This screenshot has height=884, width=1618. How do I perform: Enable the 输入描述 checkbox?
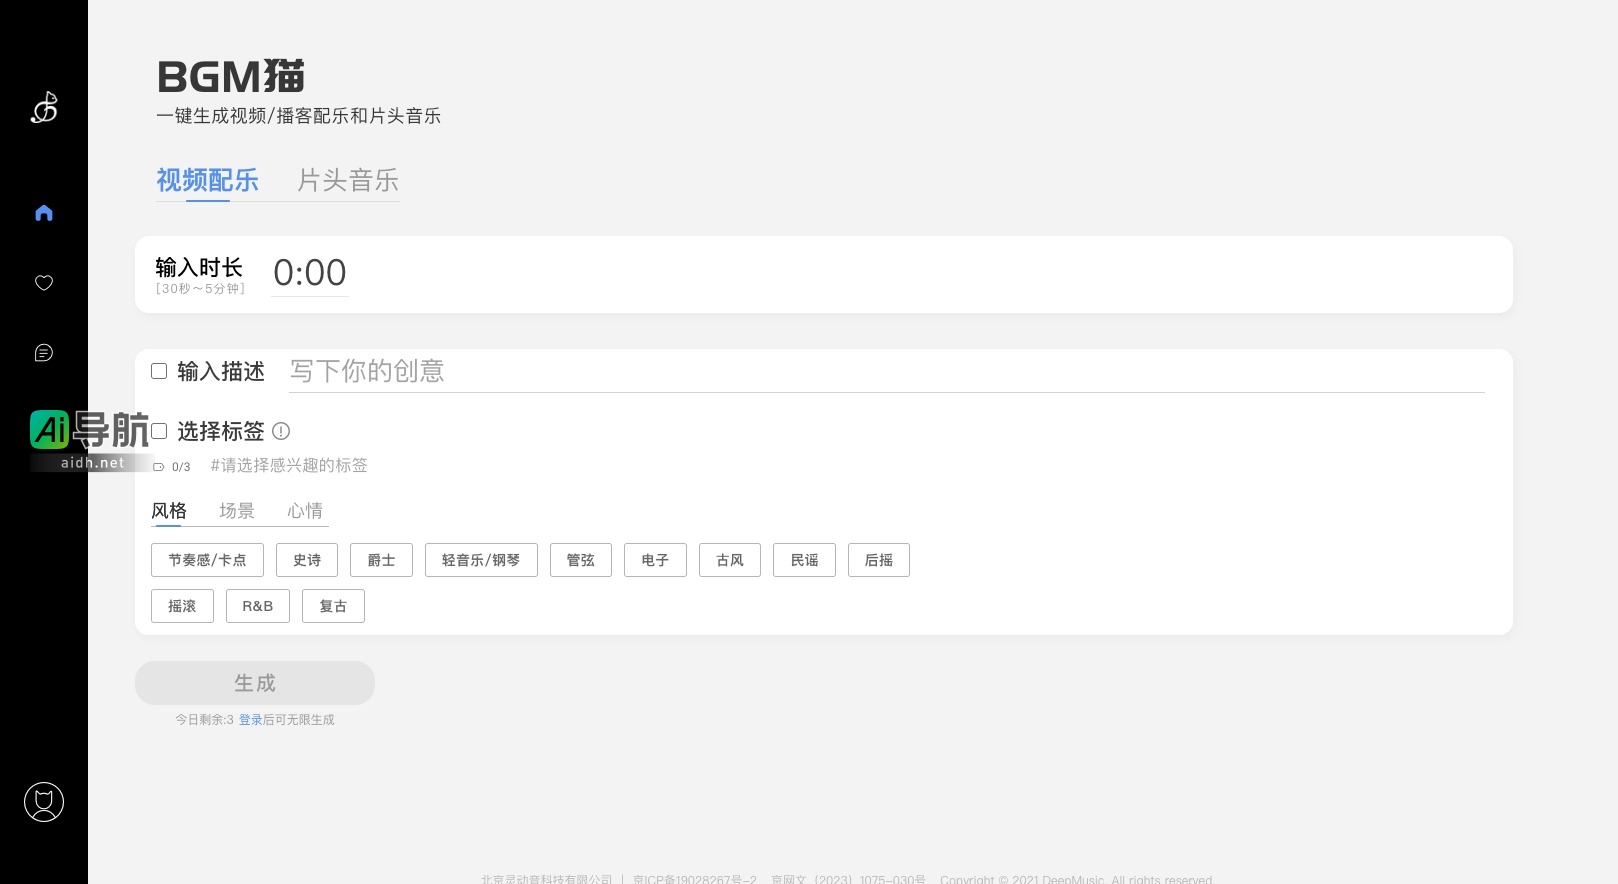[x=159, y=371]
